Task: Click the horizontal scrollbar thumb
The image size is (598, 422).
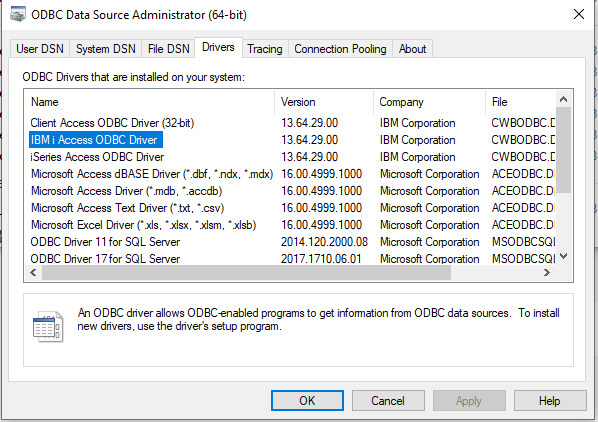Action: coord(246,272)
